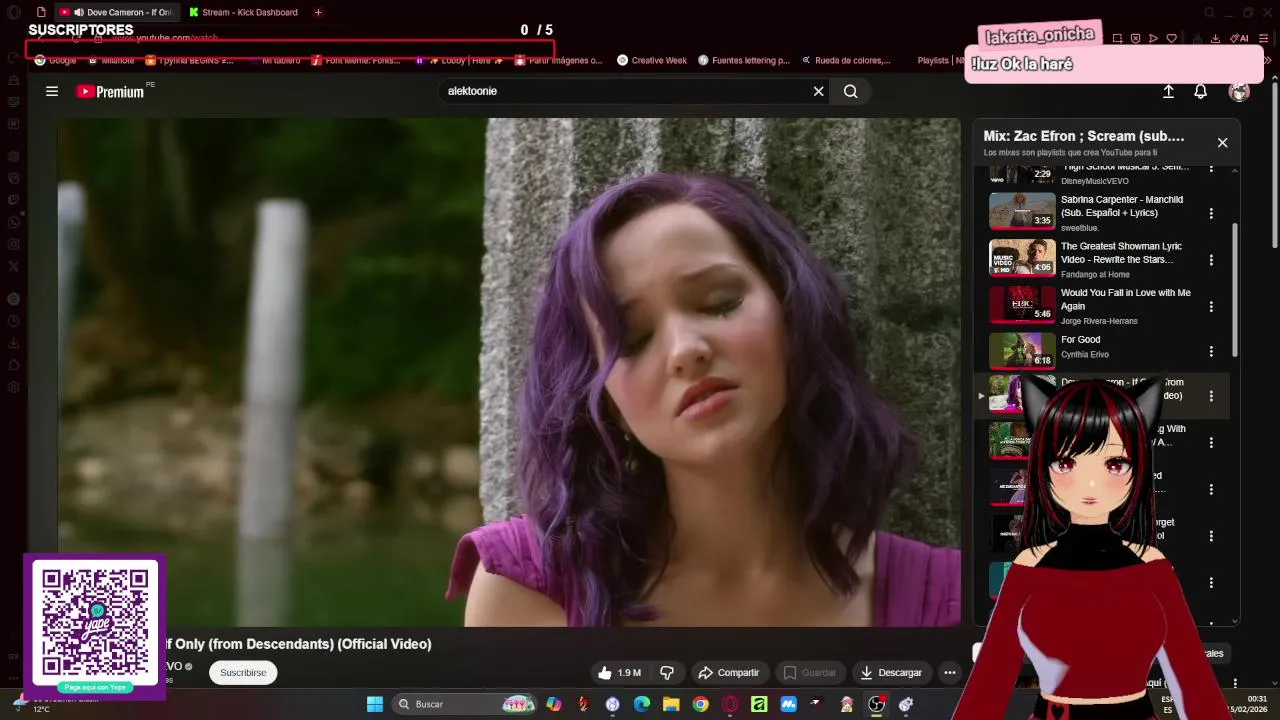Switch to Stream - Kick Dashboard tab
Viewport: 1280px width, 720px height.
[x=243, y=12]
